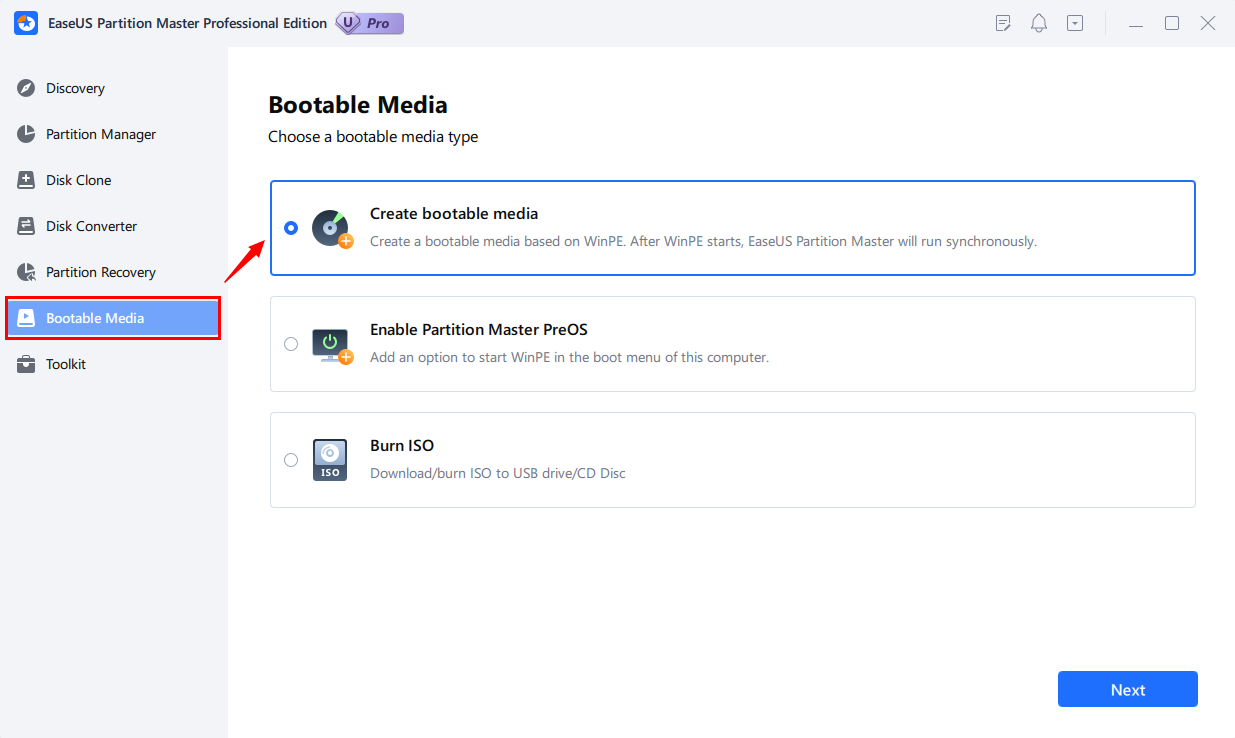
Task: Click the Disk Clone sidebar icon
Action: click(27, 180)
